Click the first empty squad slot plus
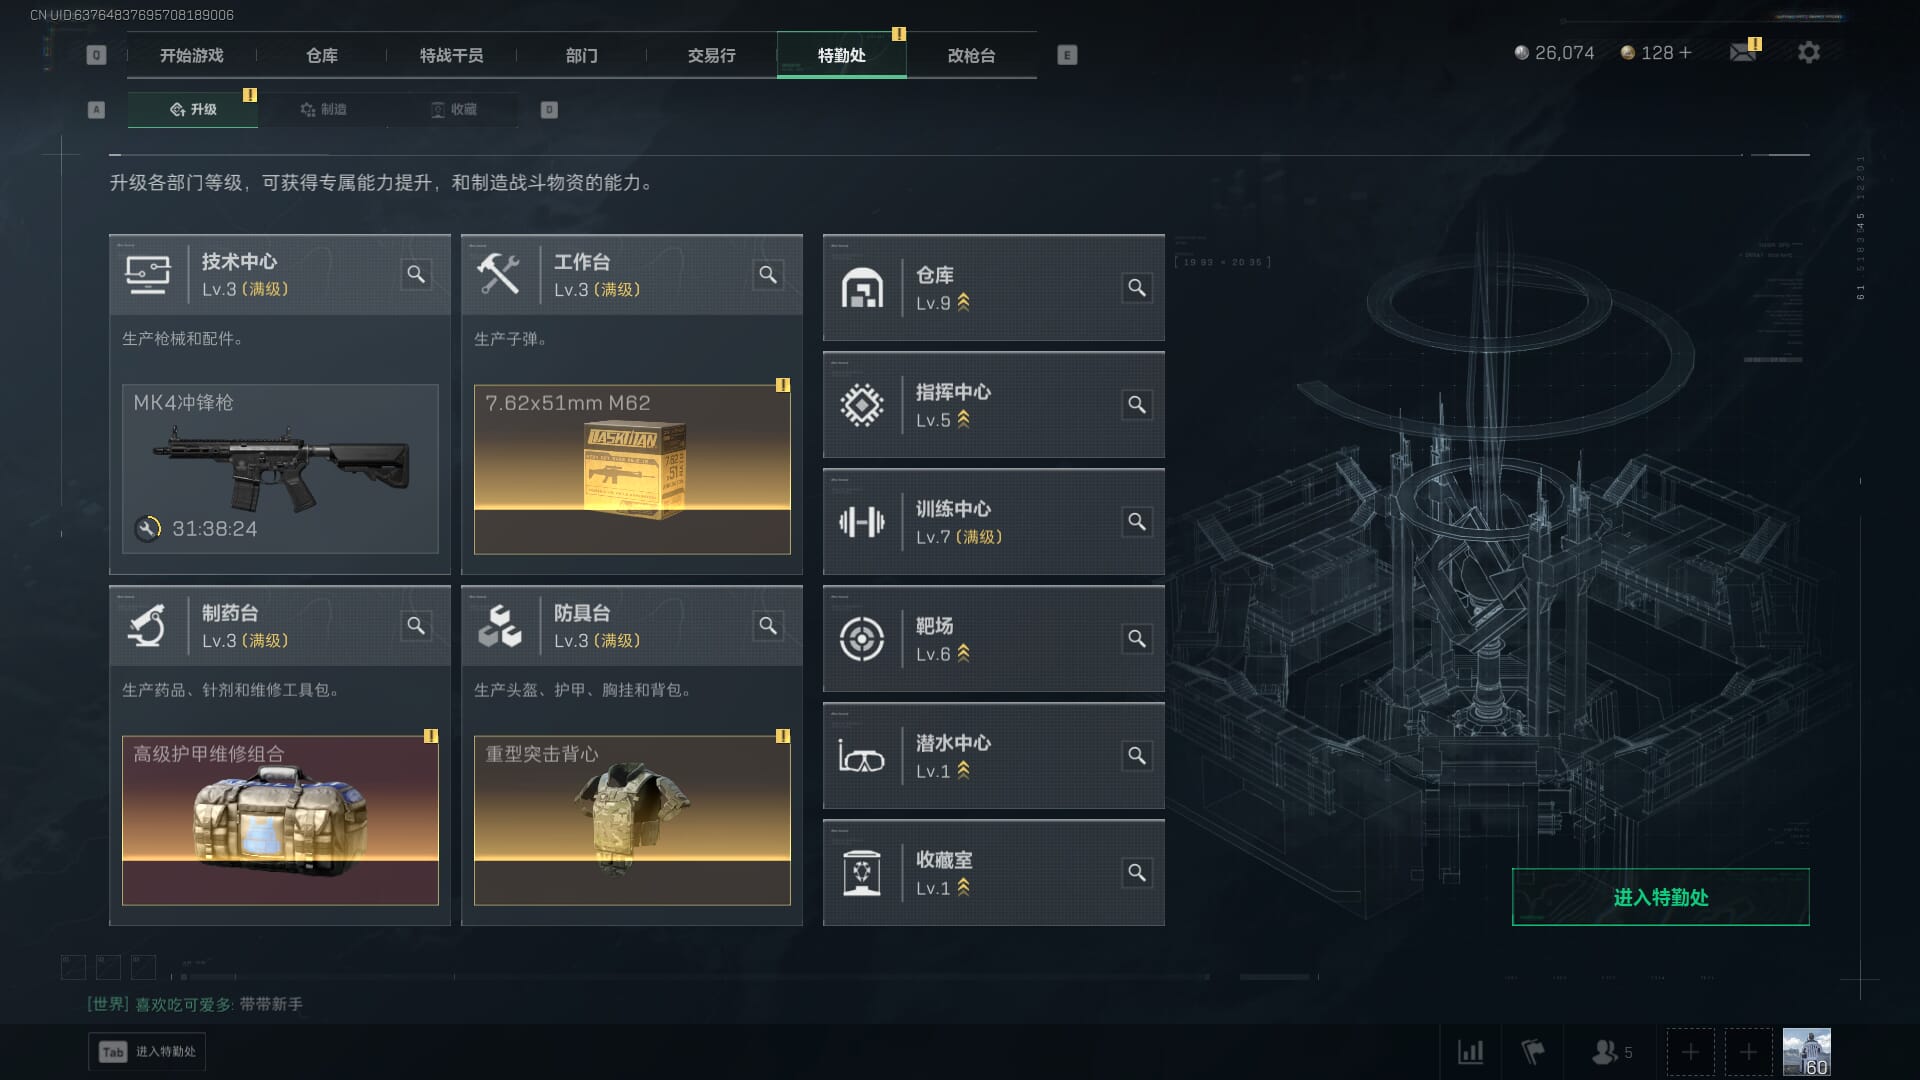This screenshot has width=1920, height=1080. point(1690,1052)
